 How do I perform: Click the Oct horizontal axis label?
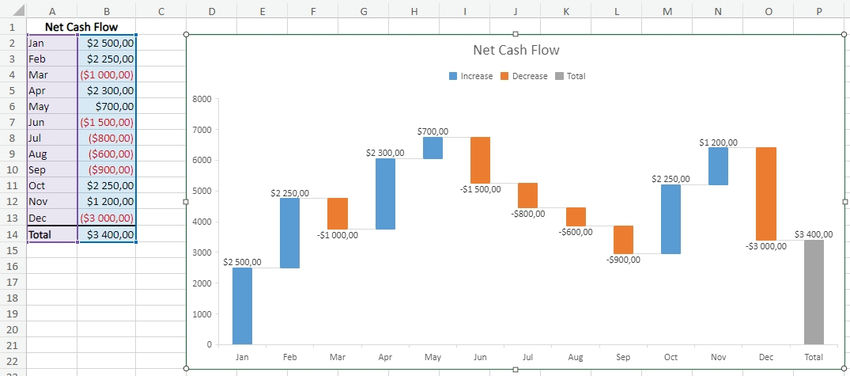[x=671, y=357]
